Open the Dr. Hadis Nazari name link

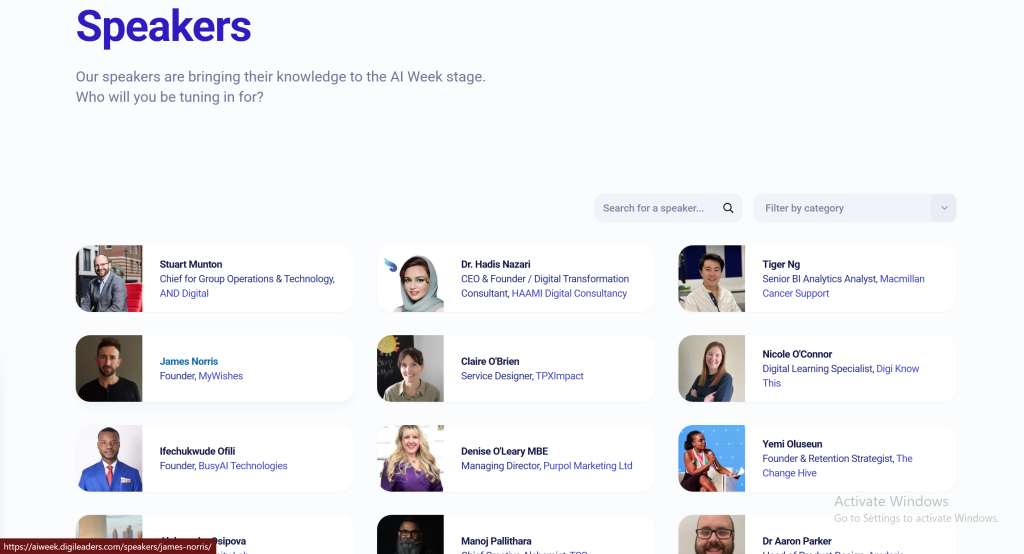[495, 264]
